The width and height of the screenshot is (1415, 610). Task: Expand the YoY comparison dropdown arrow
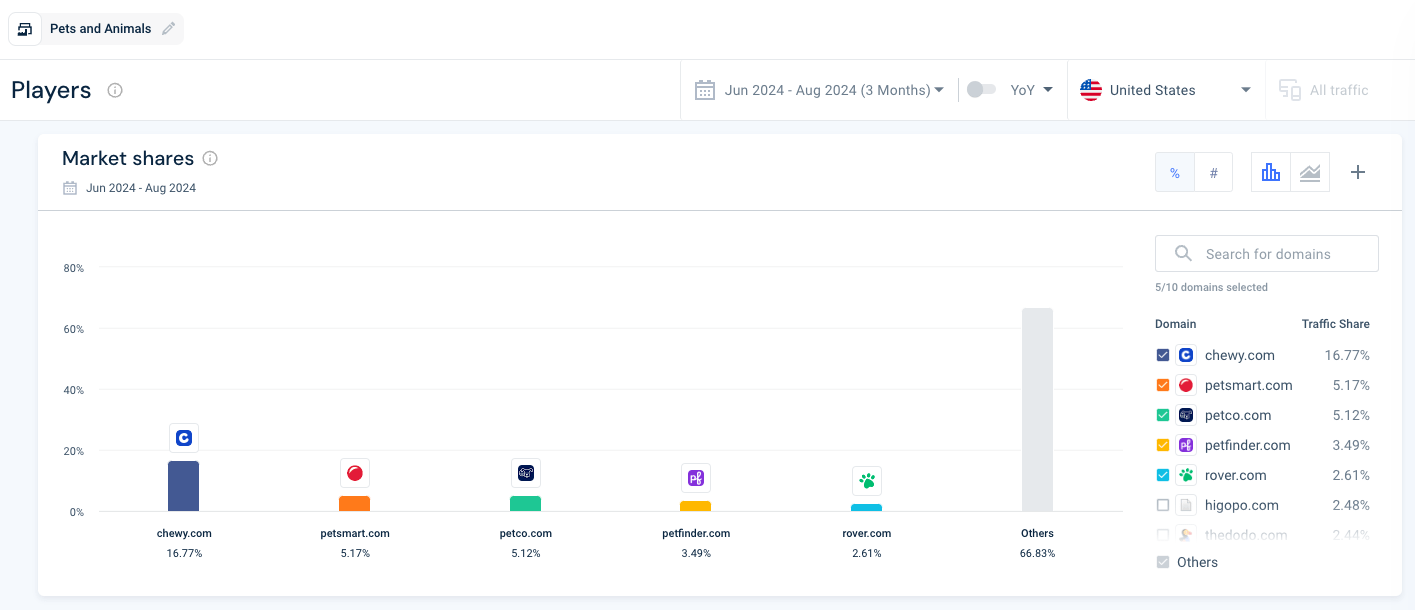(1048, 90)
